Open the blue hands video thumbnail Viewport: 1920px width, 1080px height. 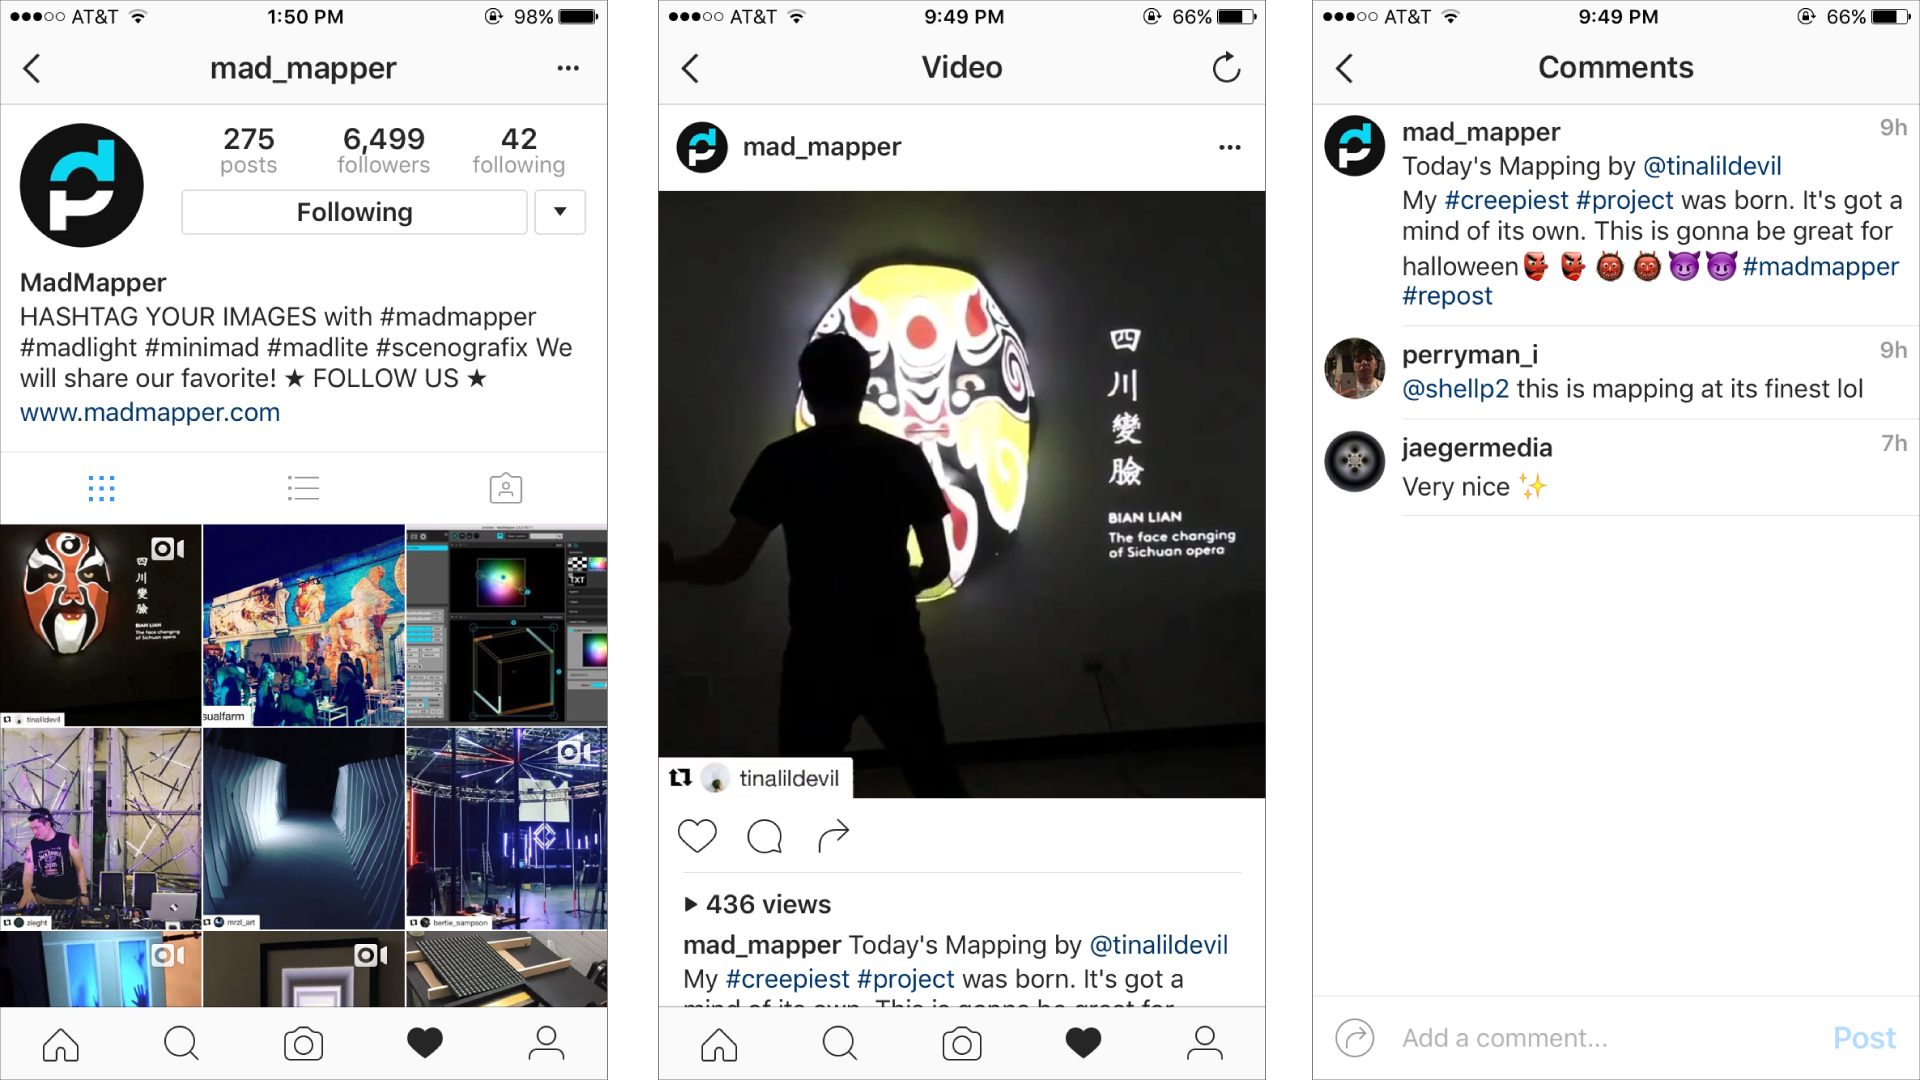click(x=100, y=969)
